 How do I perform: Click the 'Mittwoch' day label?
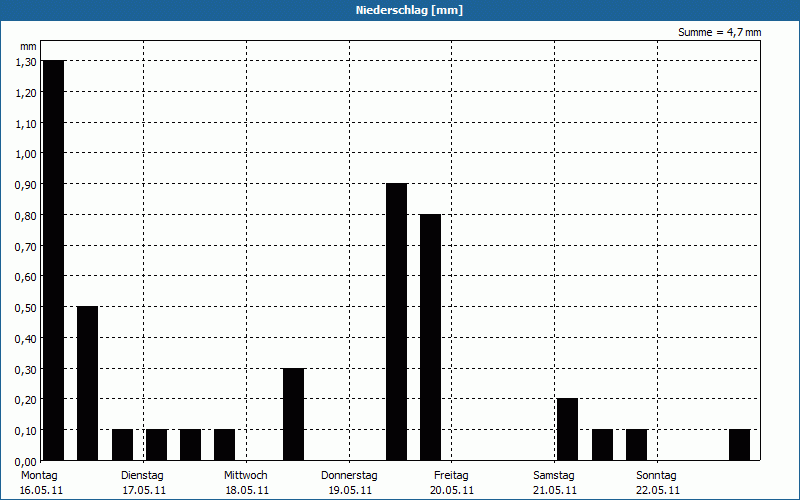245,476
